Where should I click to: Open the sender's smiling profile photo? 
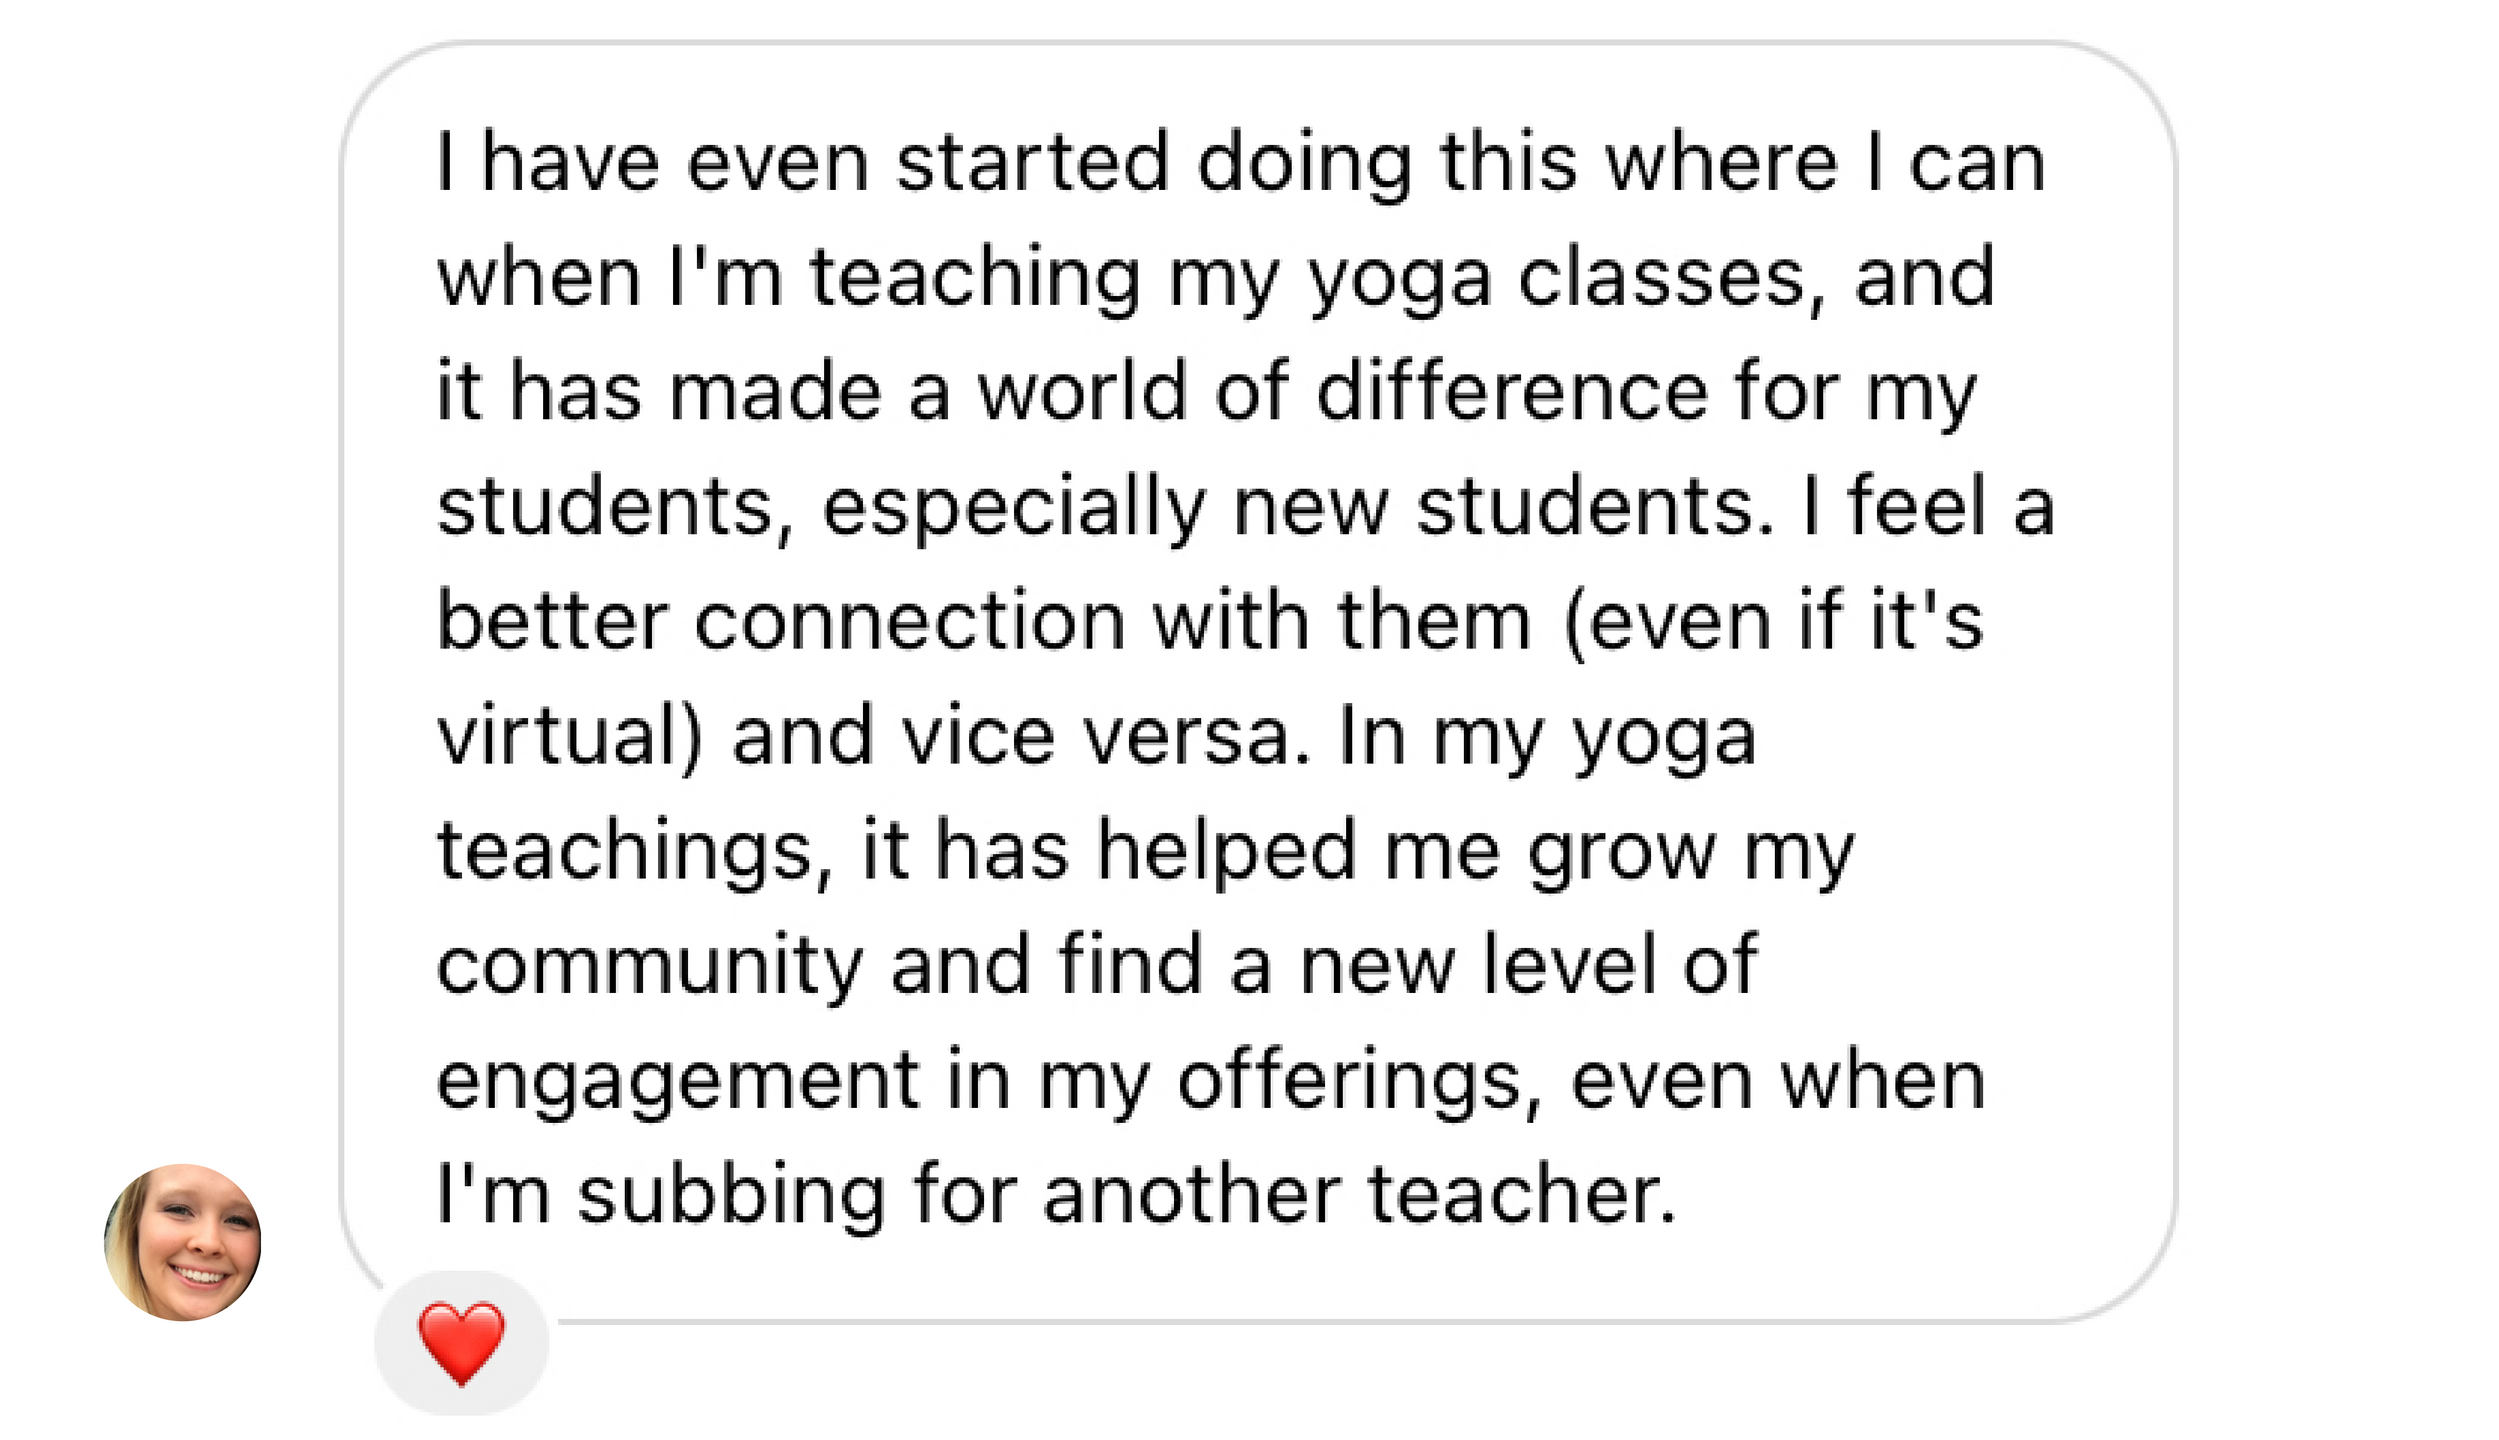click(183, 1242)
